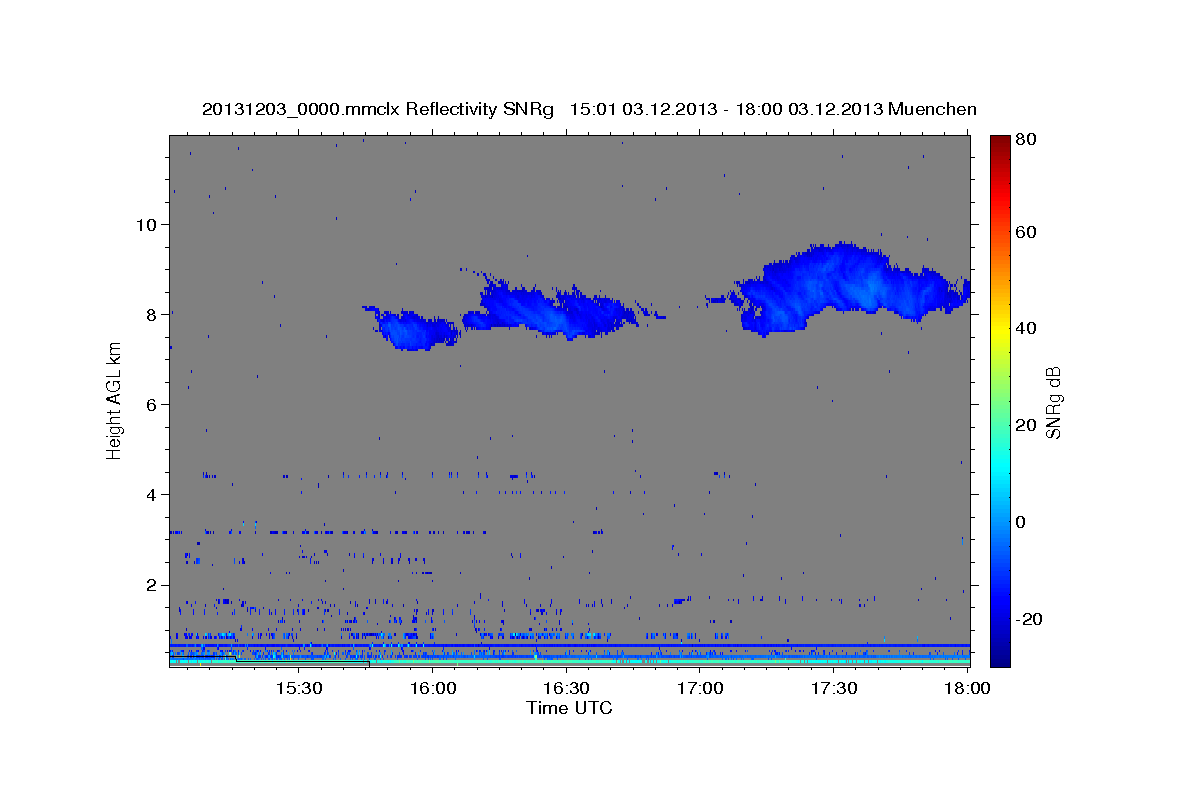Screen dimensions: 1200x800
Task: Click the colorbar value 60
Action: [1024, 232]
